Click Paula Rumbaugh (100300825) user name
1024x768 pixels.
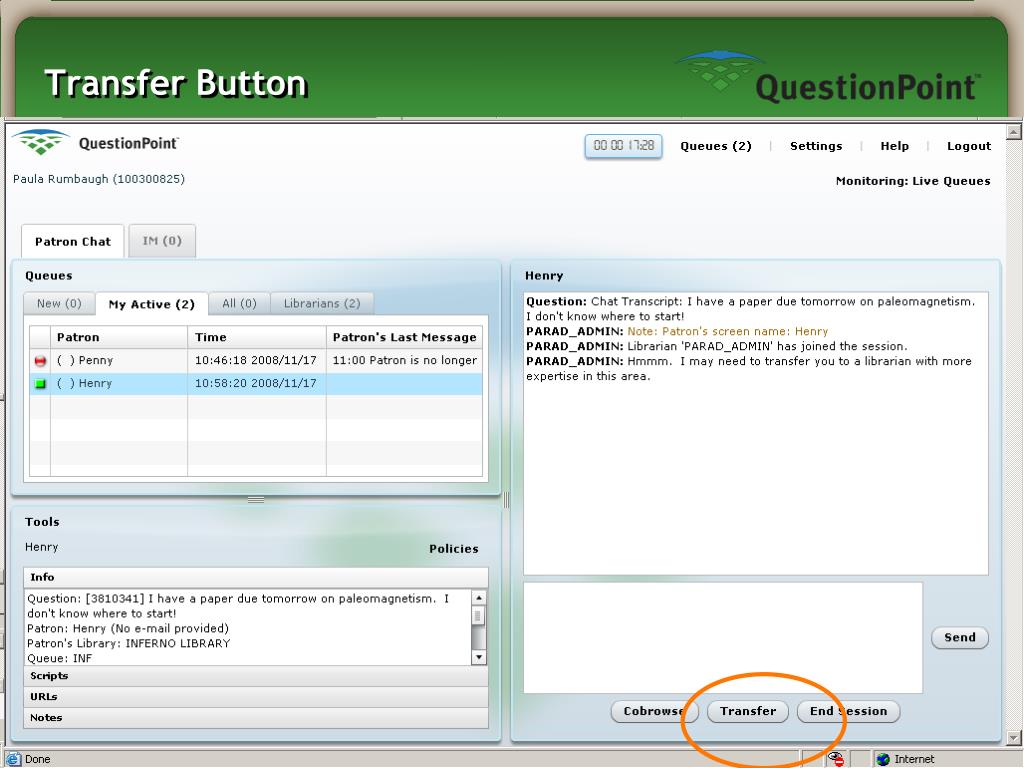pos(99,179)
